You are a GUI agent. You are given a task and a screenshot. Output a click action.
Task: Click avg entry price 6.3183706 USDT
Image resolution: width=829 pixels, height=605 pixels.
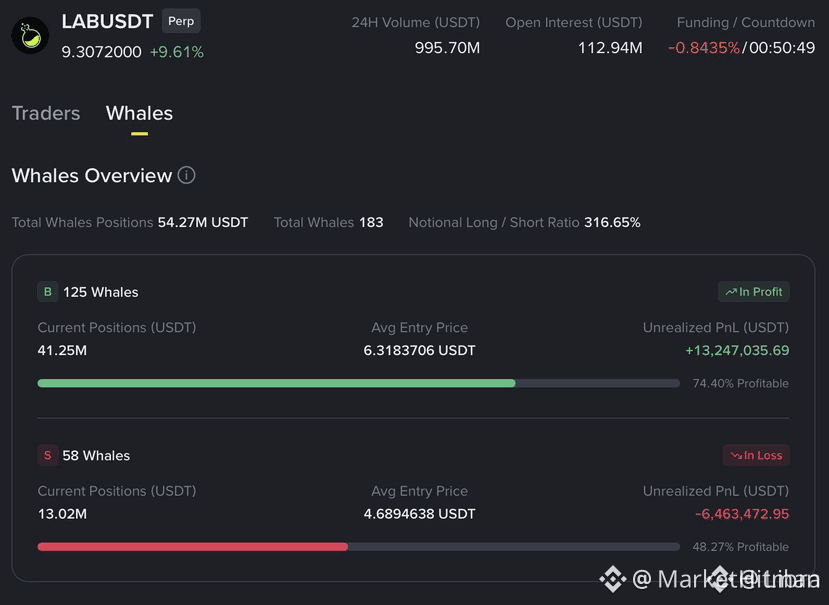[419, 350]
